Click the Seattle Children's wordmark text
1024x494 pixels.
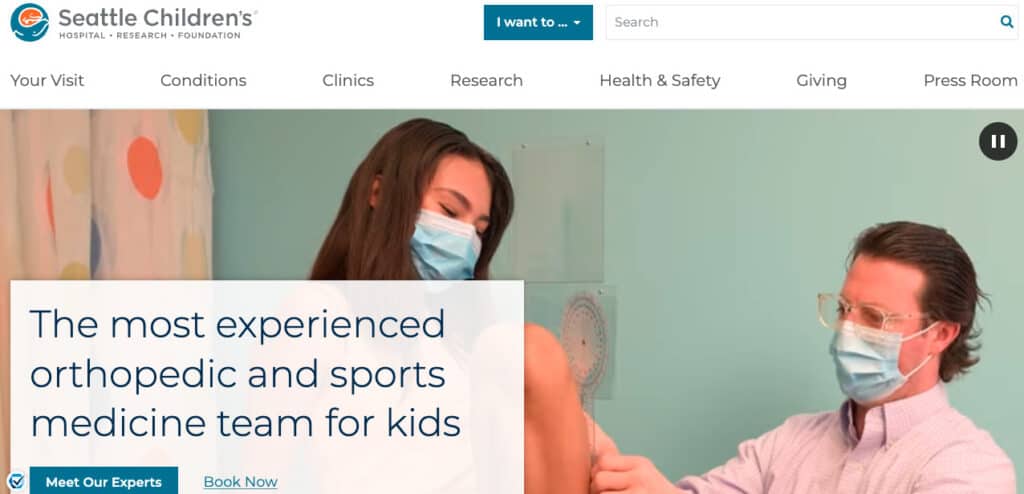[157, 18]
